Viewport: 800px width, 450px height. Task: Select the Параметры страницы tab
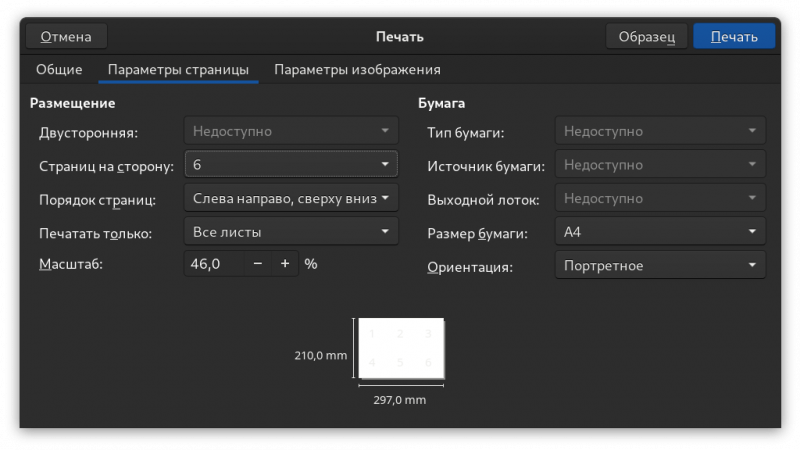[x=178, y=69]
